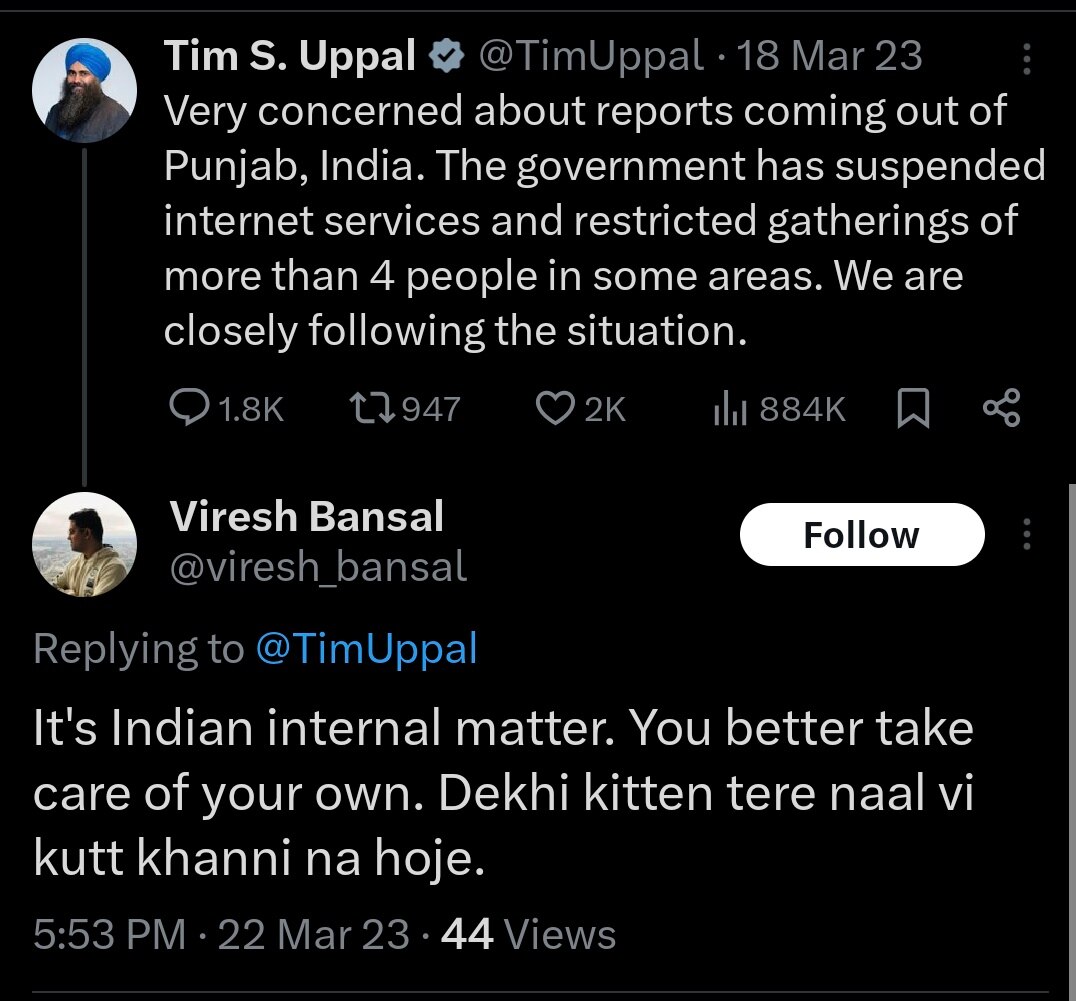Open Tim S. Uppal's profile picture
This screenshot has height=1001, width=1076.
[84, 91]
